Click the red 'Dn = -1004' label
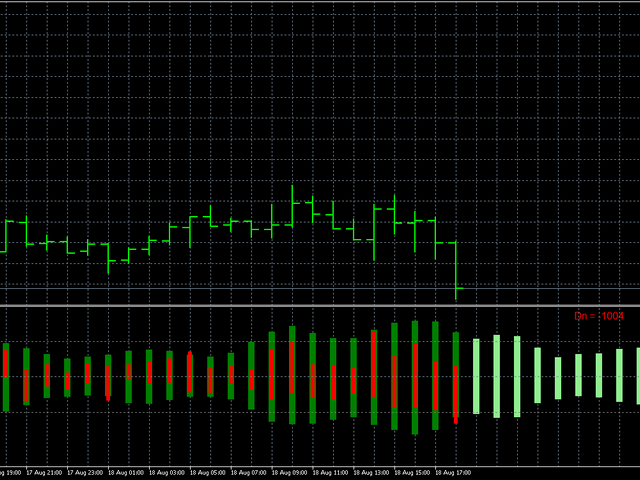 point(599,316)
